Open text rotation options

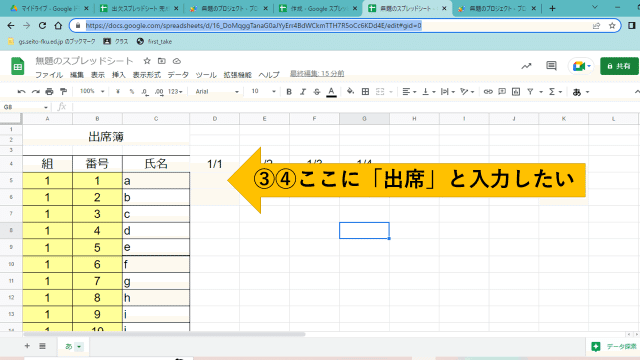tap(467, 92)
